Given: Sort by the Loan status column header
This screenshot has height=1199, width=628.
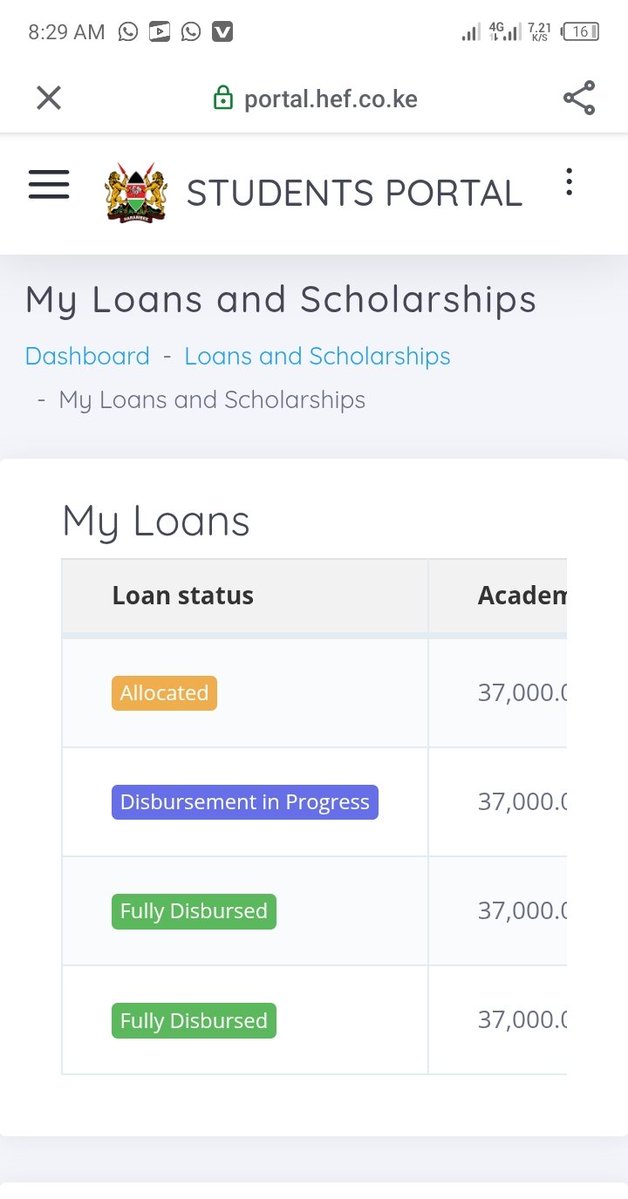Looking at the screenshot, I should pos(183,596).
